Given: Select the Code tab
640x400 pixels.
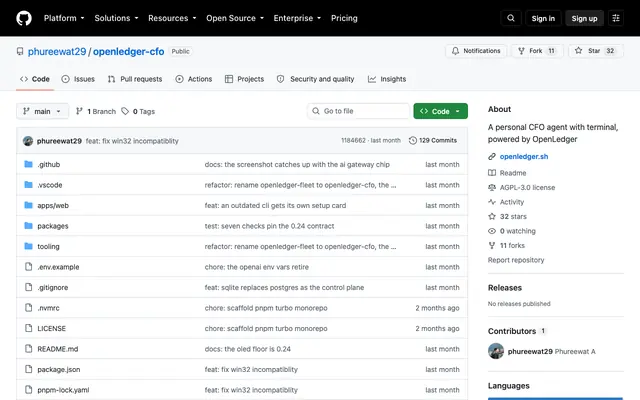Looking at the screenshot, I should coord(35,79).
